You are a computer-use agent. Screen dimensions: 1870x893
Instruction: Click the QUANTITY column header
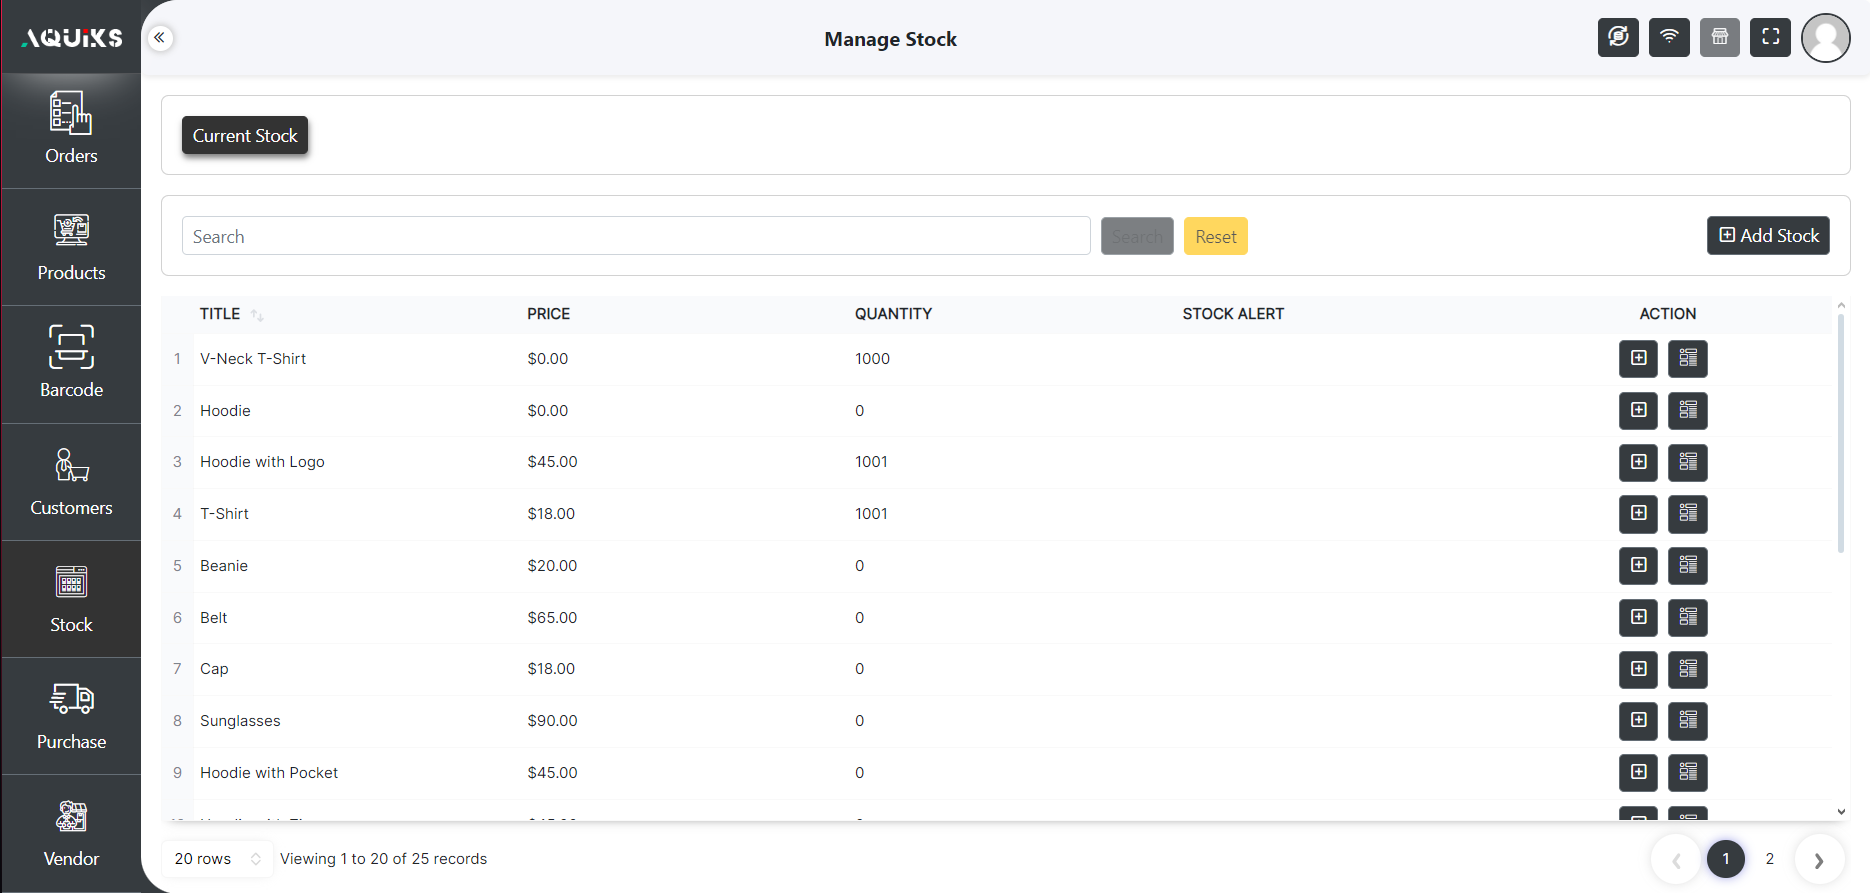[x=893, y=314]
